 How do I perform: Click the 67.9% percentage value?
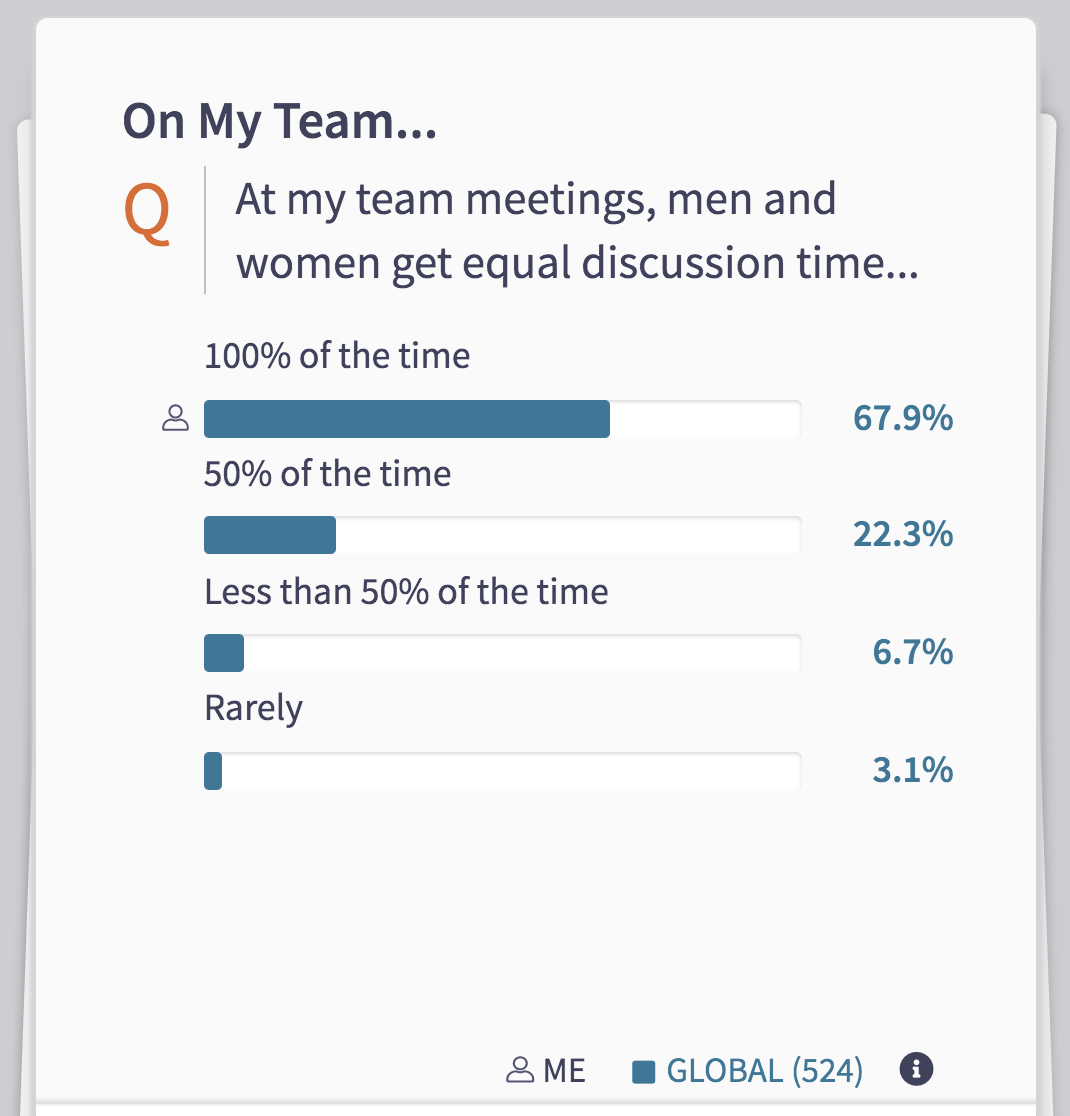pyautogui.click(x=903, y=418)
